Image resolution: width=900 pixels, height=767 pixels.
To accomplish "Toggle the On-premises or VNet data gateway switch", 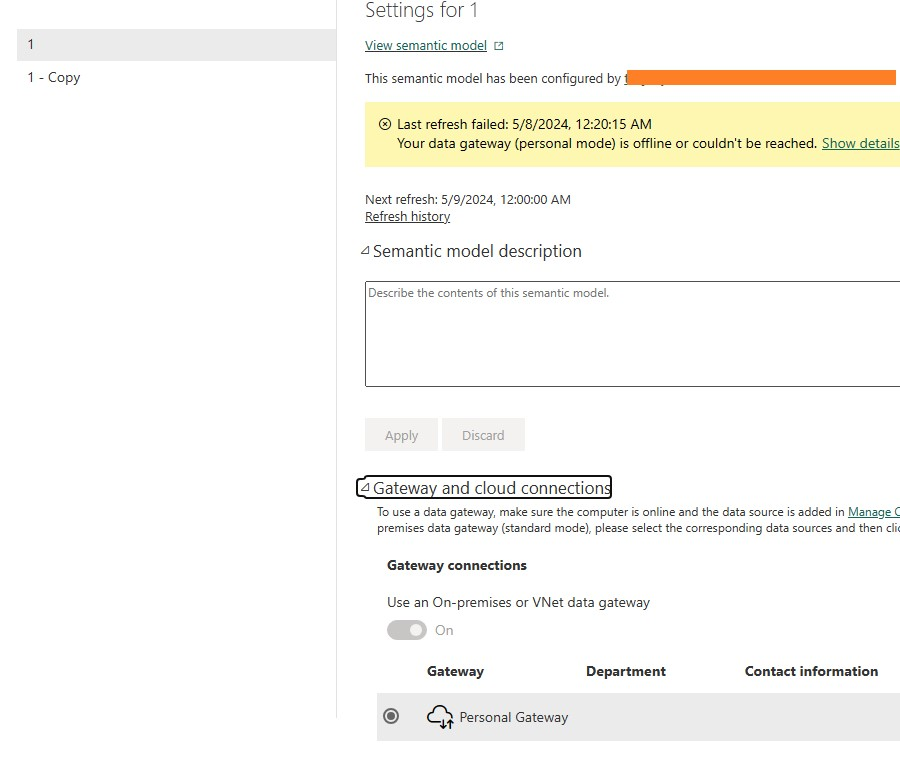I will pyautogui.click(x=407, y=630).
